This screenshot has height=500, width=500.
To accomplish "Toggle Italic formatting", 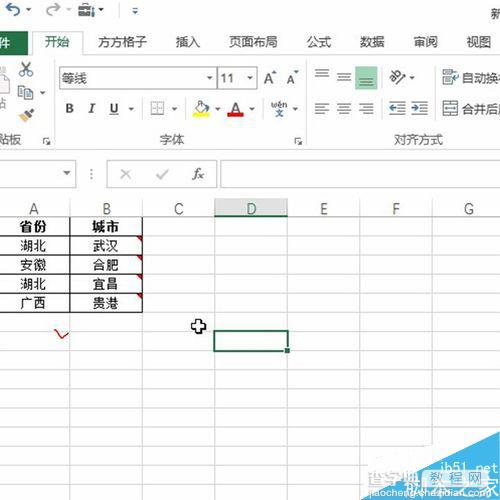I will (x=92, y=108).
